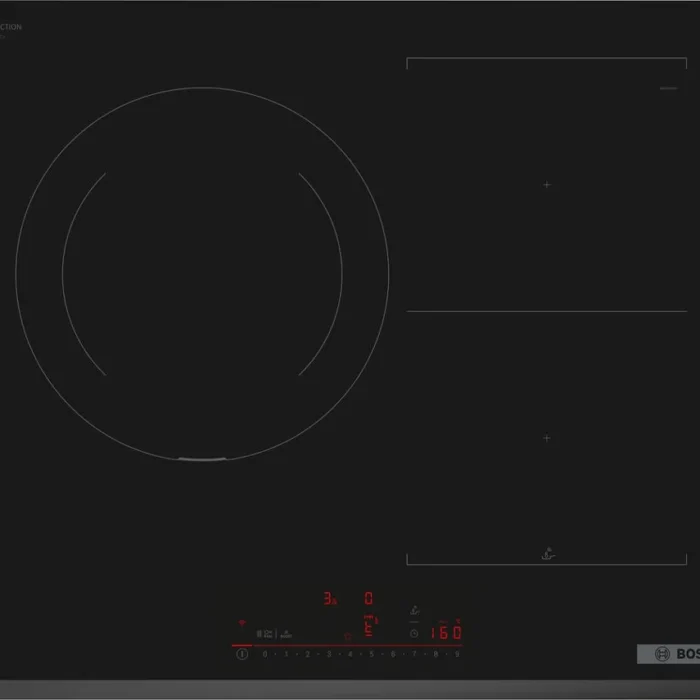Choose power level 7 on the scale
The image size is (700, 700).
[414, 654]
